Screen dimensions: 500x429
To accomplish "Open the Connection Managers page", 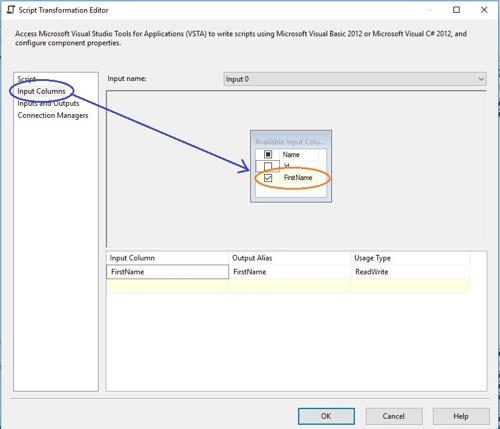I will click(53, 115).
